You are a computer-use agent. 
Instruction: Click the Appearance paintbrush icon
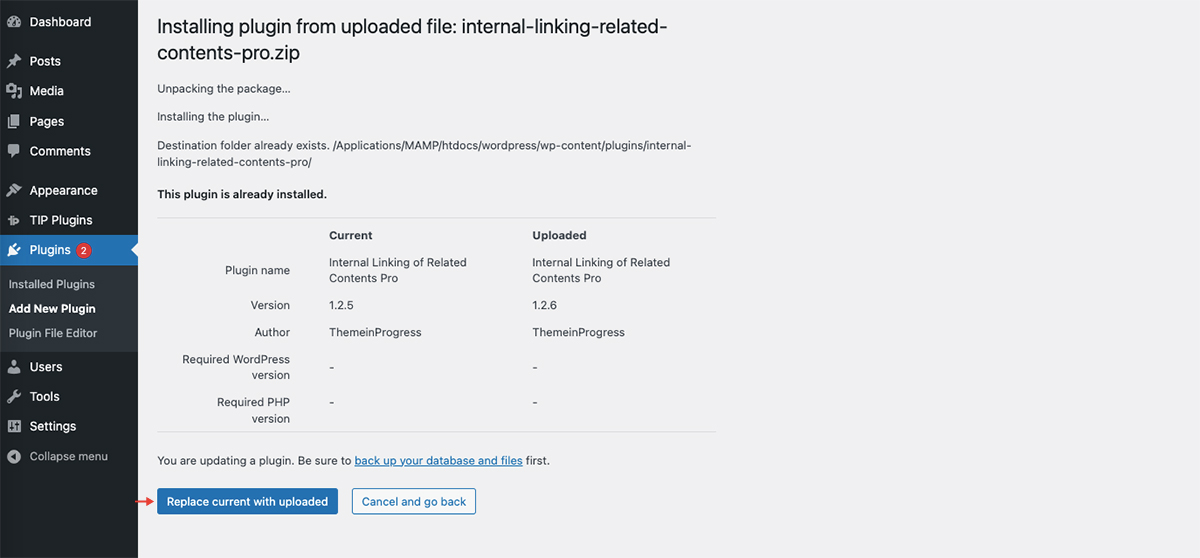click(x=14, y=190)
